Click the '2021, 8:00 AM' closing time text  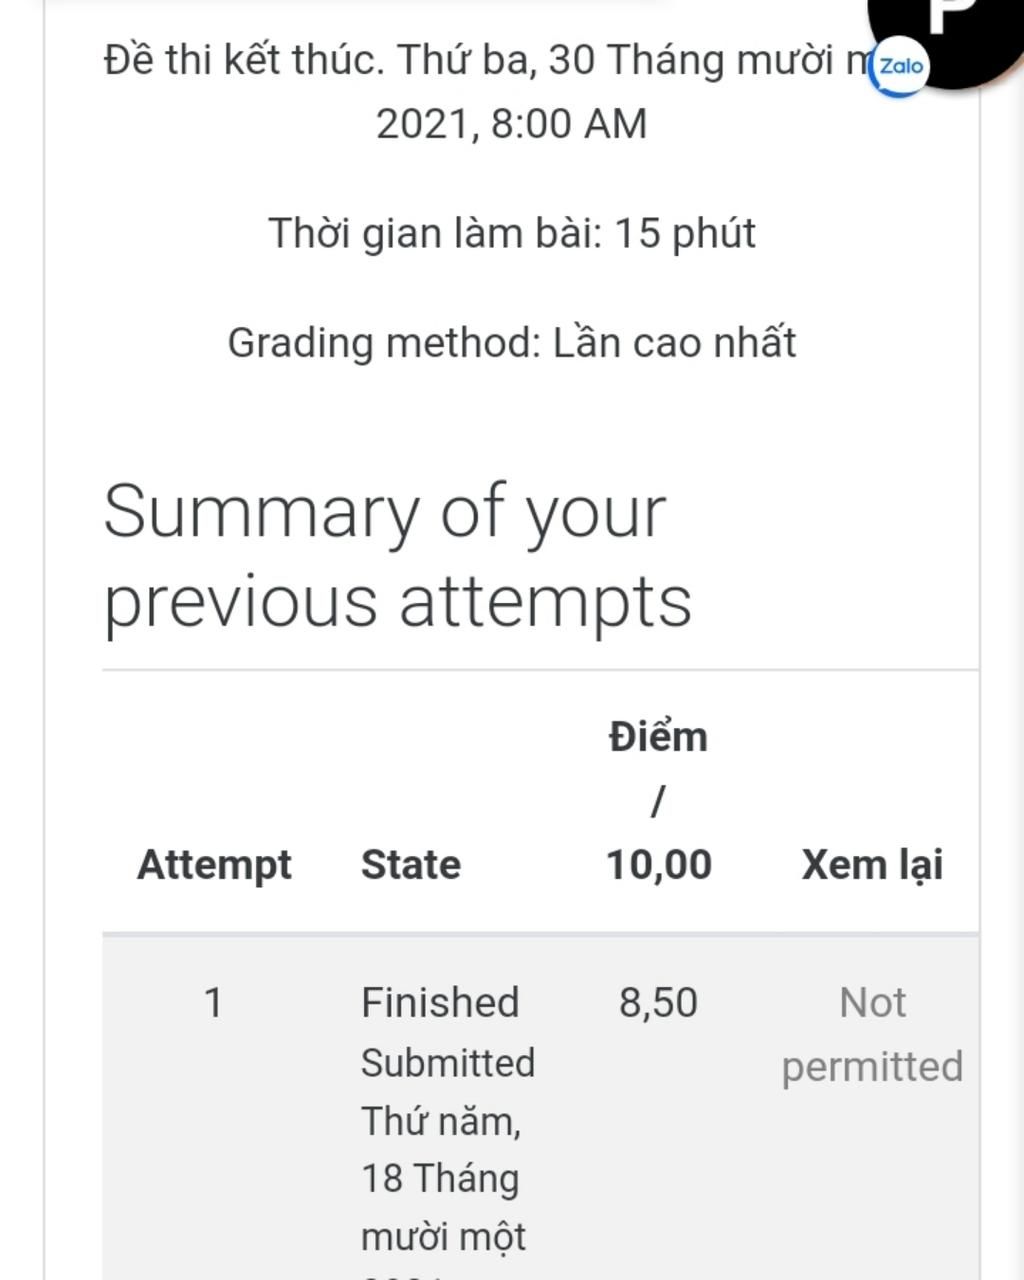[511, 125]
